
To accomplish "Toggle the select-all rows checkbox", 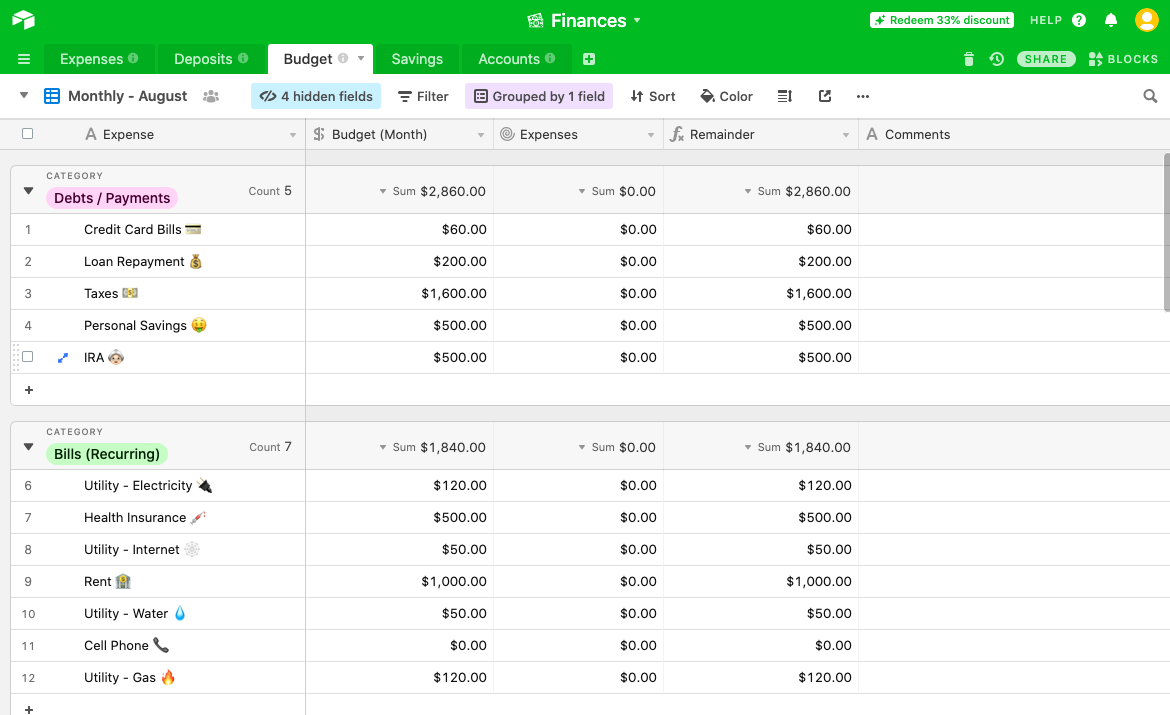I will pos(27,134).
